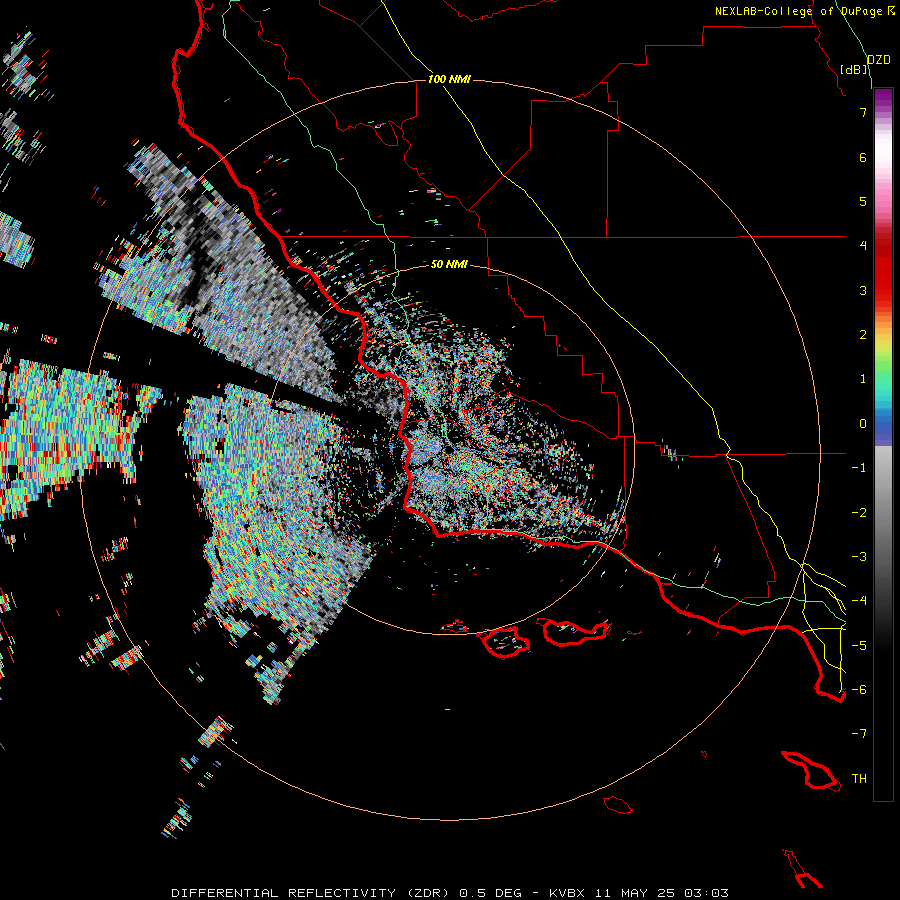Select the -4 value on the color scale
The height and width of the screenshot is (900, 900).
(x=859, y=601)
